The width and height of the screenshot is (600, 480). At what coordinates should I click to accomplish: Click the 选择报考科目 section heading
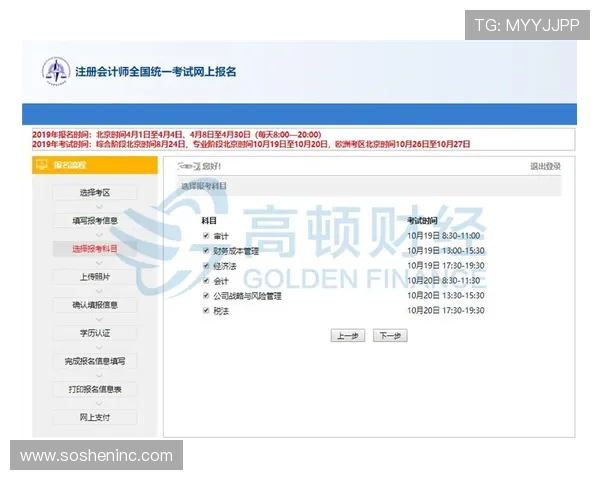tap(204, 186)
